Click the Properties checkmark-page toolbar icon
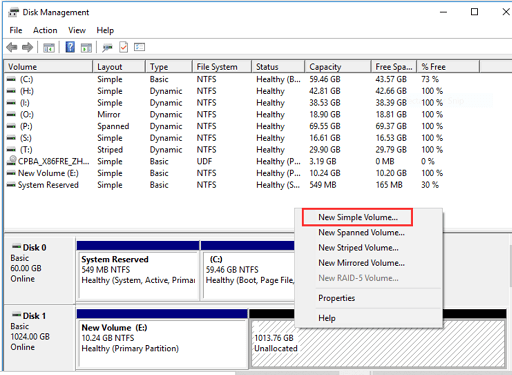The width and height of the screenshot is (512, 375). [123, 47]
